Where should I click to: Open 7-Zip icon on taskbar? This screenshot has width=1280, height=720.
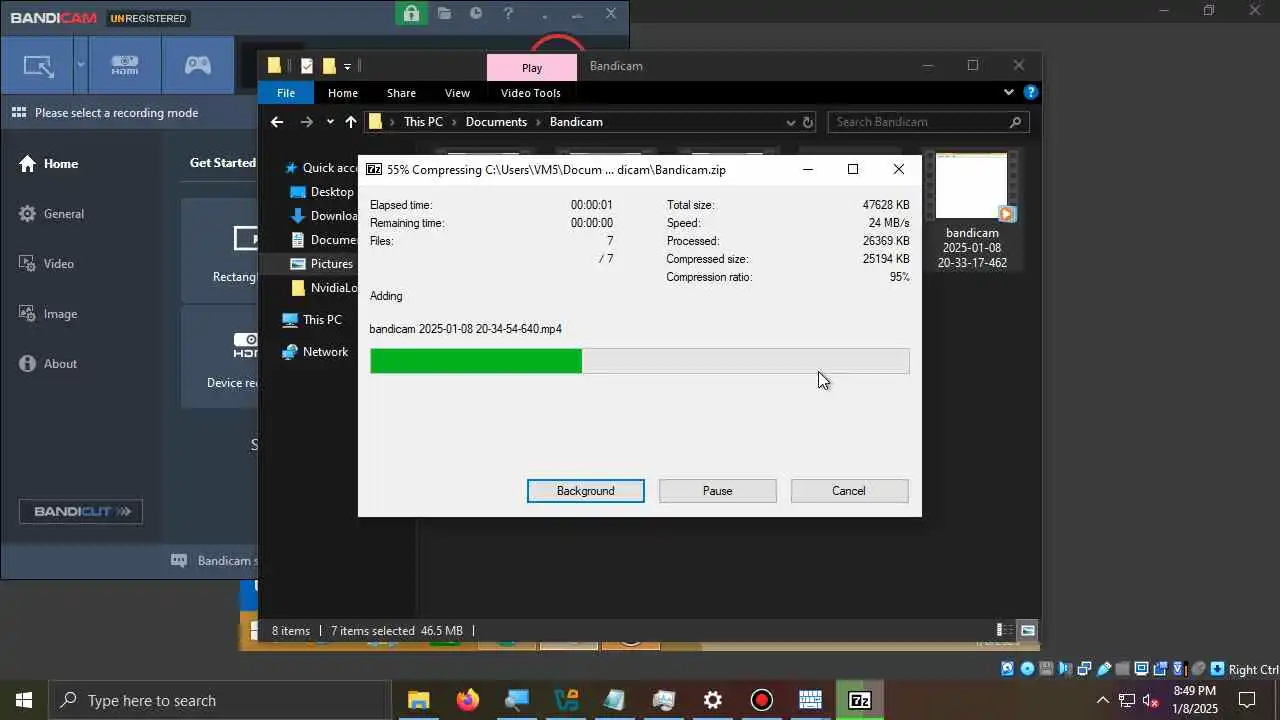(x=860, y=700)
